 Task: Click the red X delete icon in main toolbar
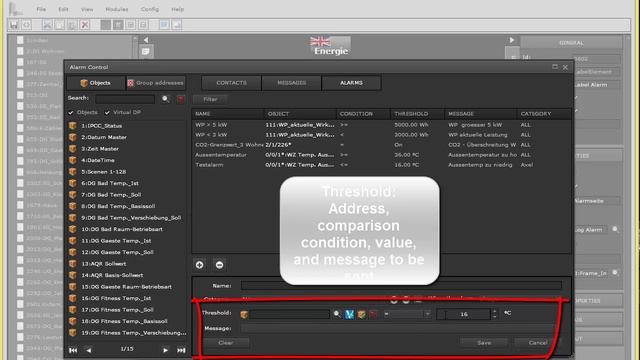(x=84, y=25)
